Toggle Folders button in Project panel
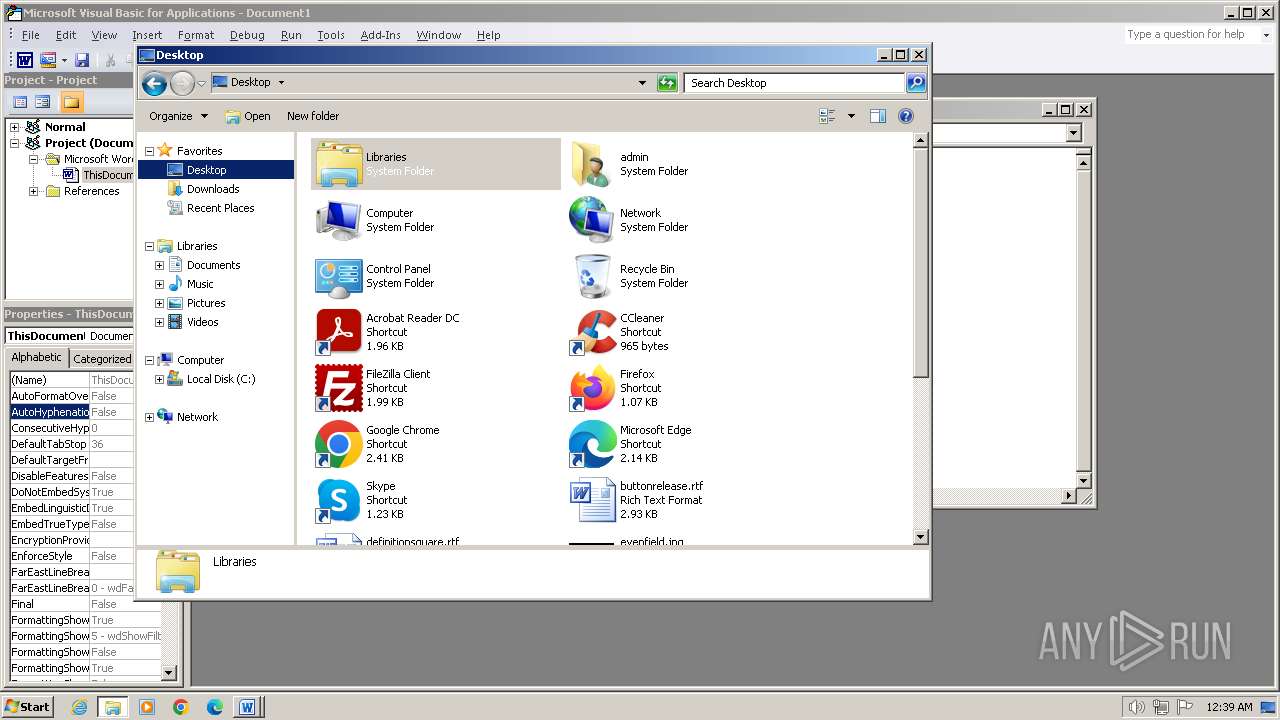Viewport: 1280px width, 720px height. [71, 102]
